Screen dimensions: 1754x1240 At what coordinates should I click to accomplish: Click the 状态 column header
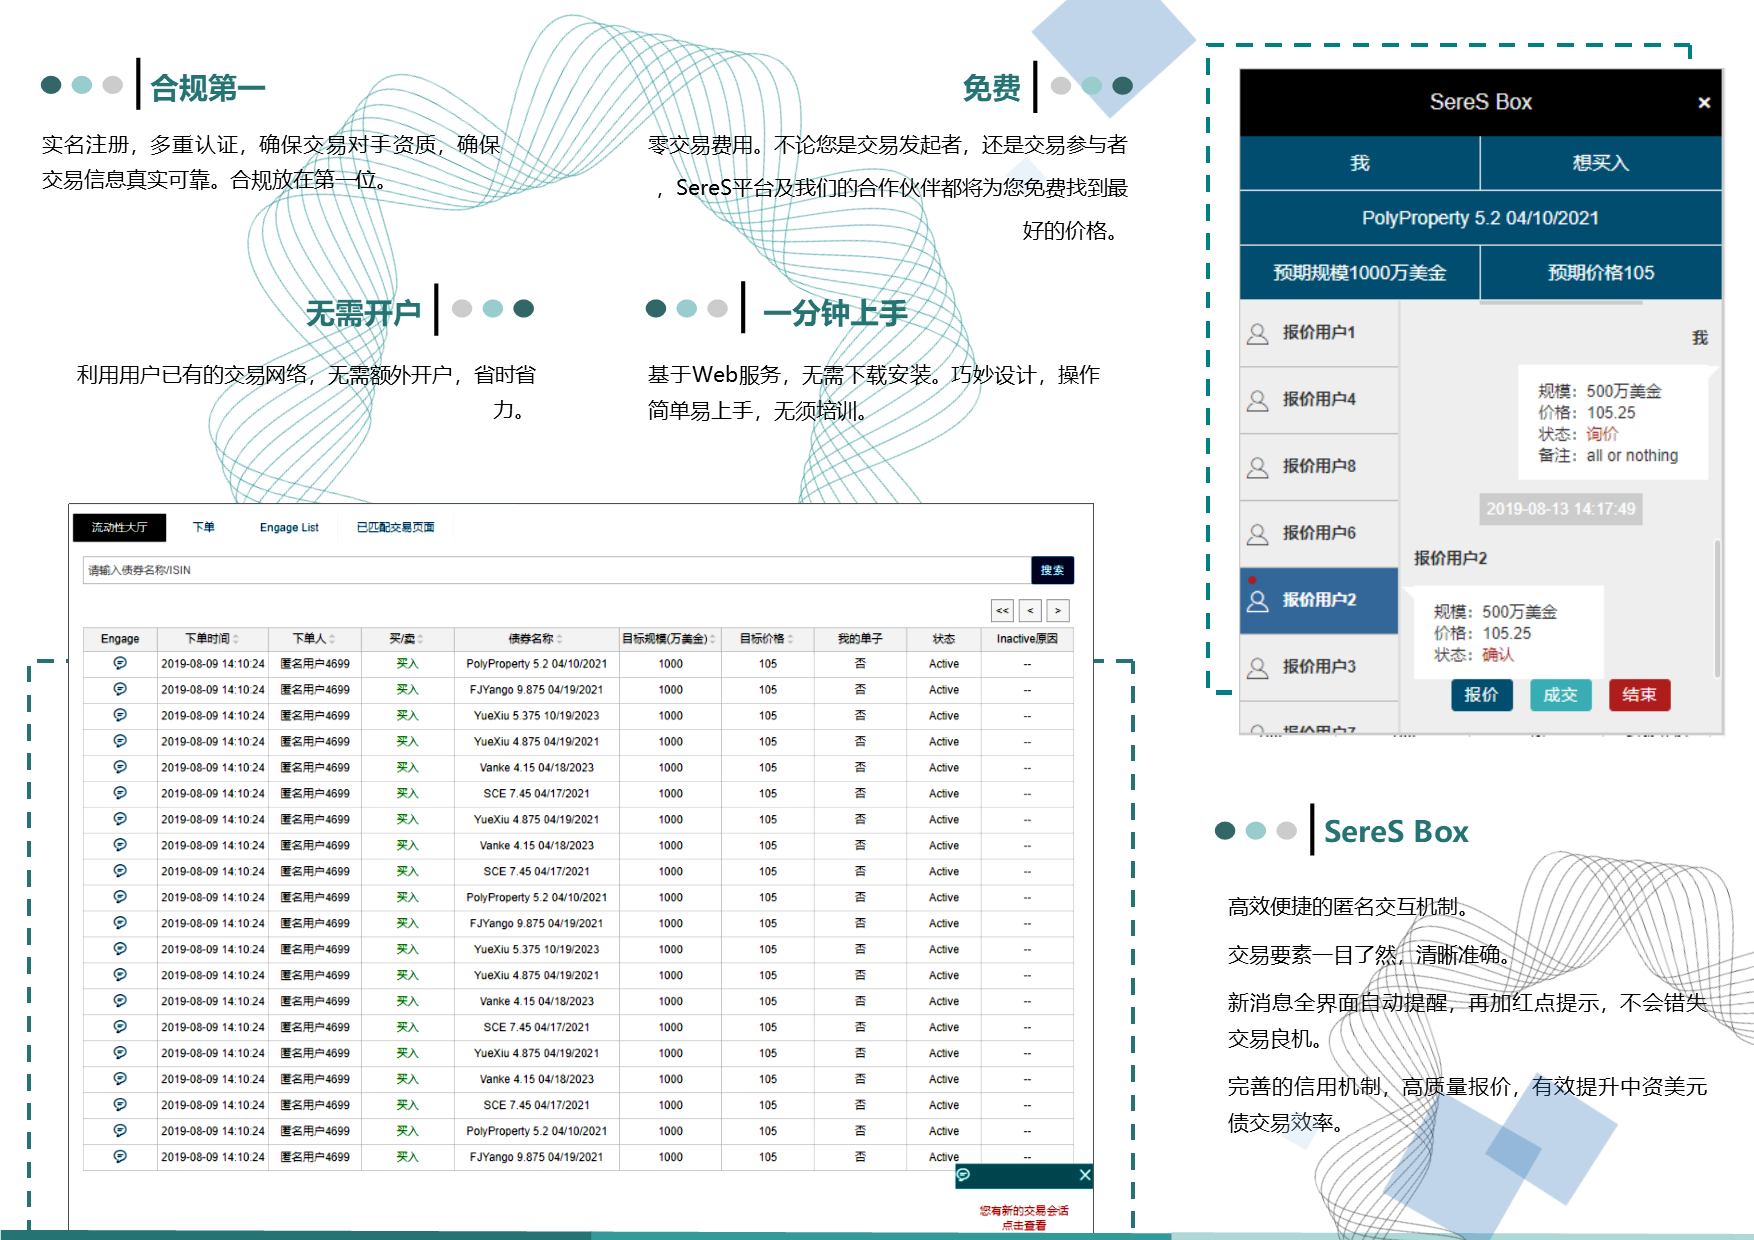(944, 639)
